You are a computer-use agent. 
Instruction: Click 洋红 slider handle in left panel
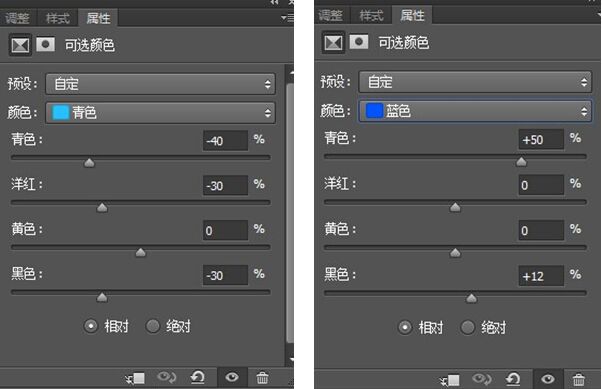pyautogui.click(x=102, y=208)
